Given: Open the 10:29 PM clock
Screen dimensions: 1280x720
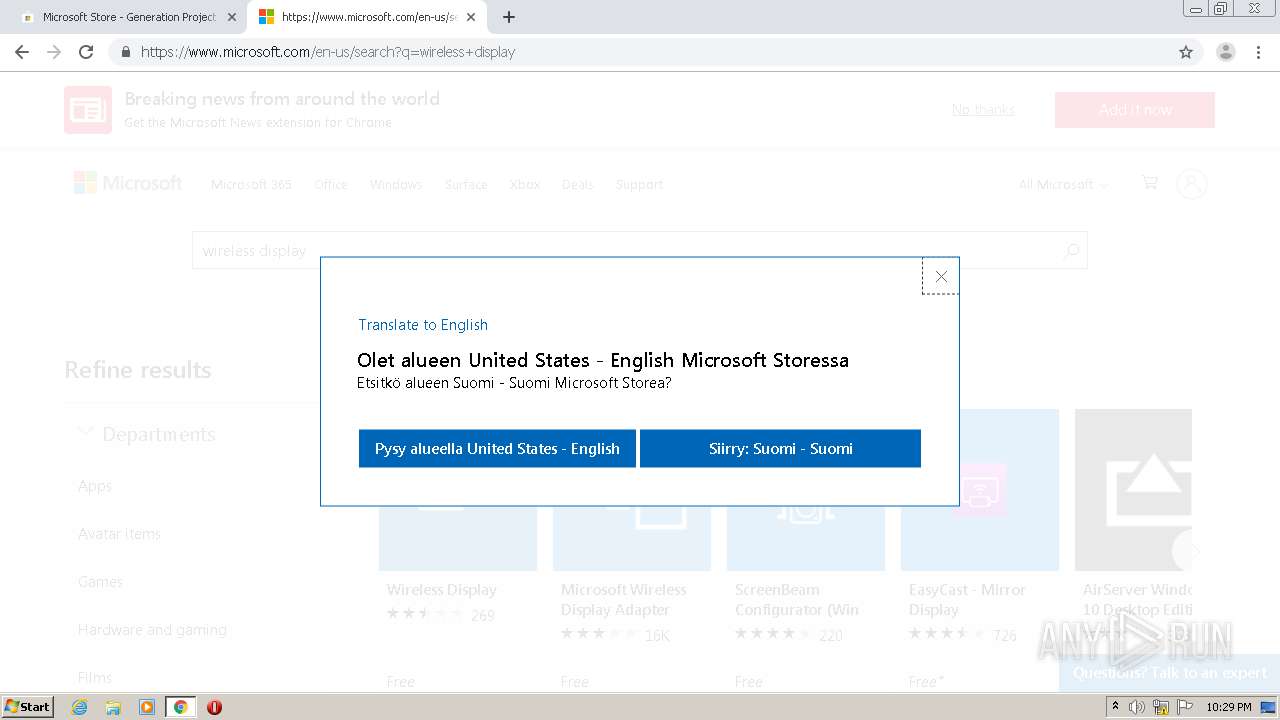Looking at the screenshot, I should (1229, 707).
